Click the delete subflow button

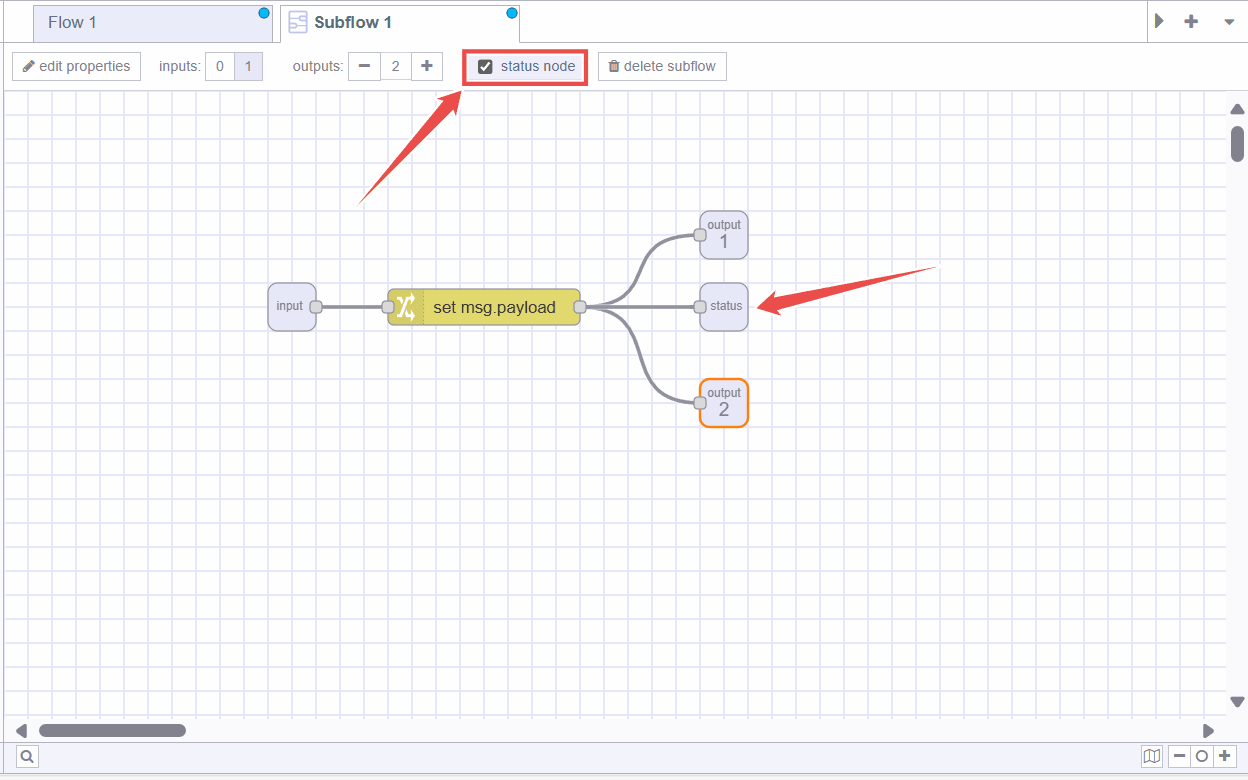pyautogui.click(x=662, y=66)
